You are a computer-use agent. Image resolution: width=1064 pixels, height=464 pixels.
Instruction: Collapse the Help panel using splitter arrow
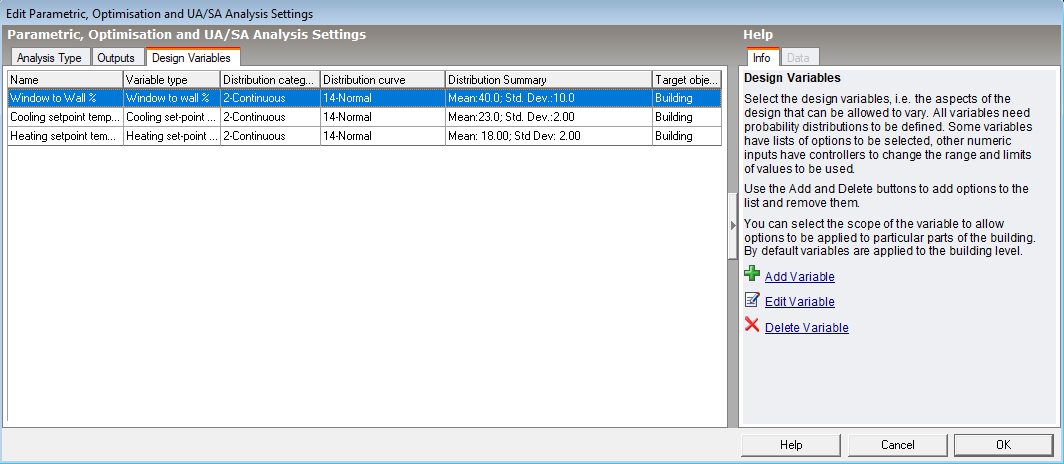pyautogui.click(x=733, y=226)
